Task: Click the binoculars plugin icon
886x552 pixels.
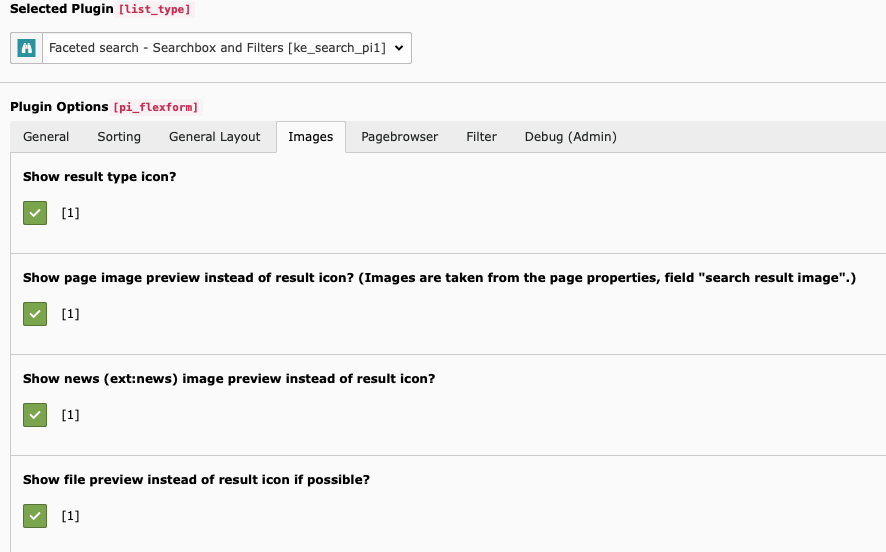Action: point(27,48)
